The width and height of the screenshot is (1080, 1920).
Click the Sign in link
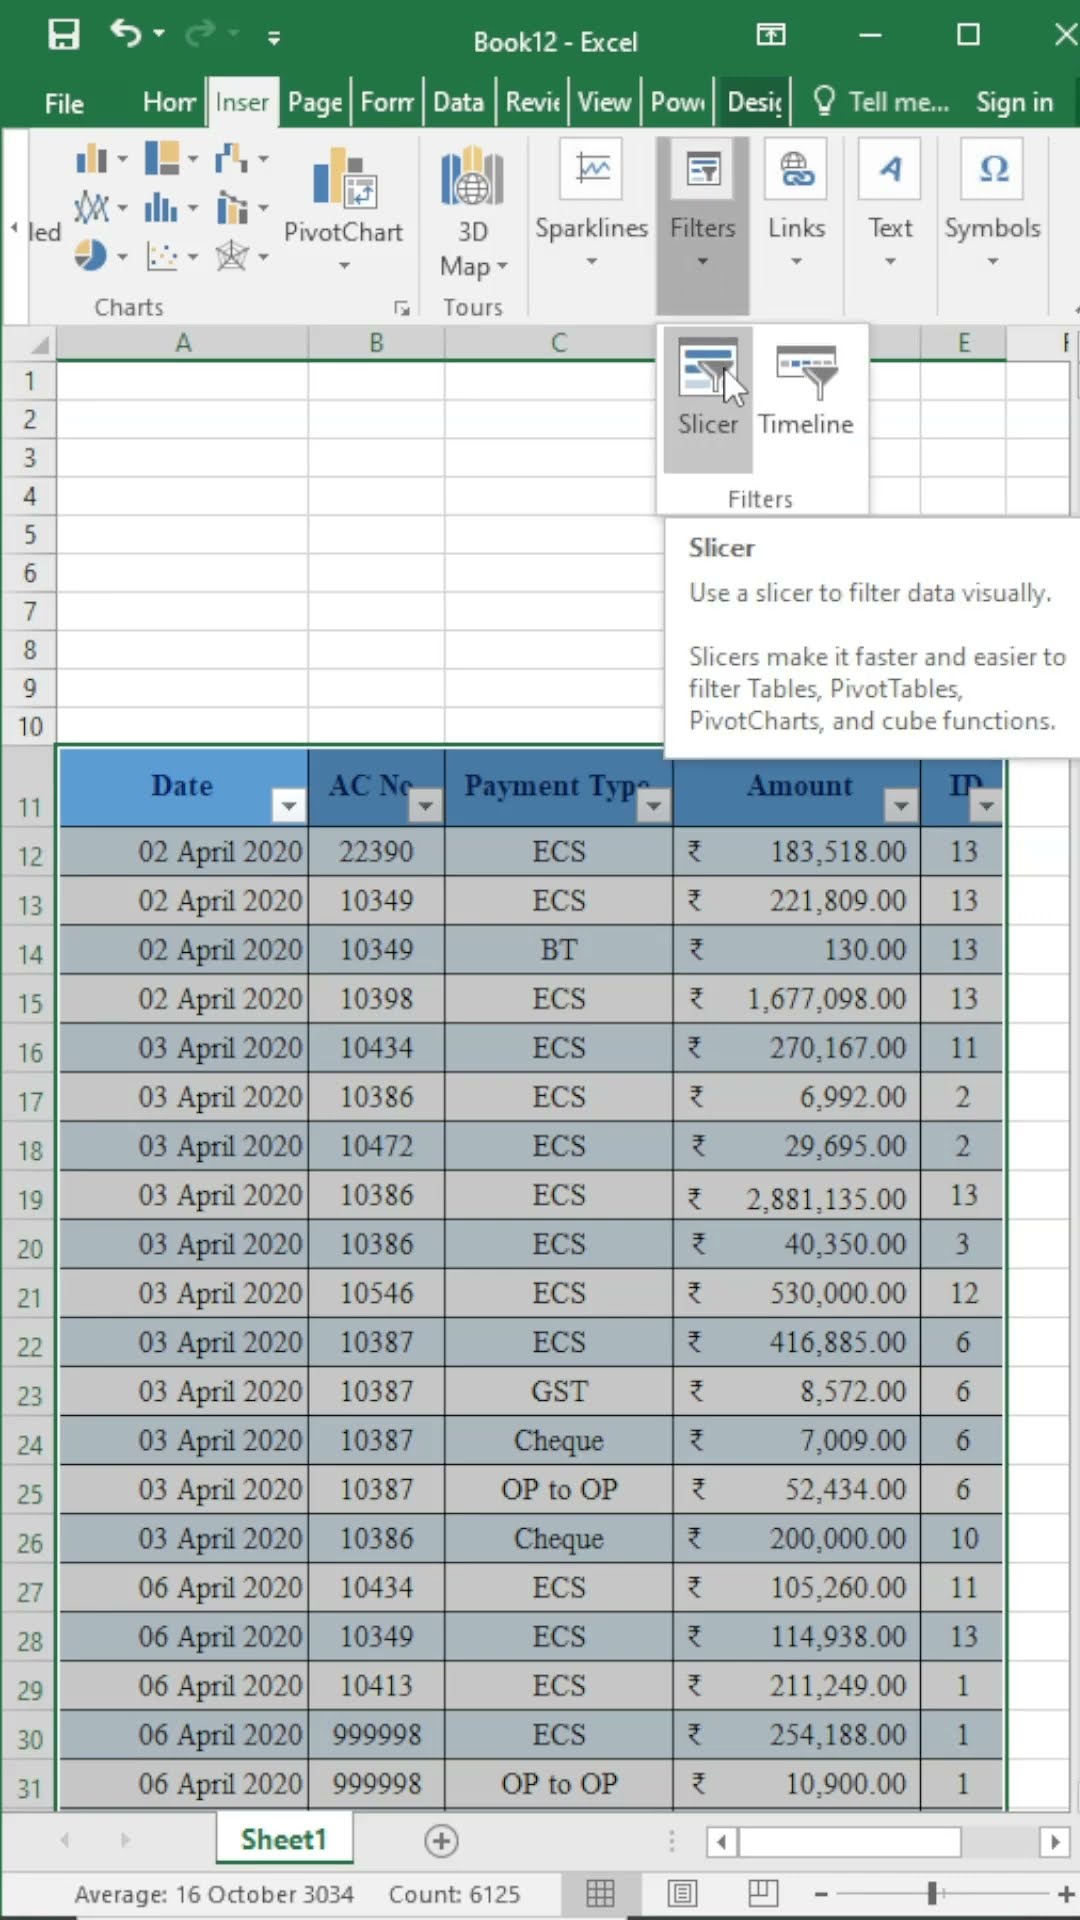tap(1014, 102)
